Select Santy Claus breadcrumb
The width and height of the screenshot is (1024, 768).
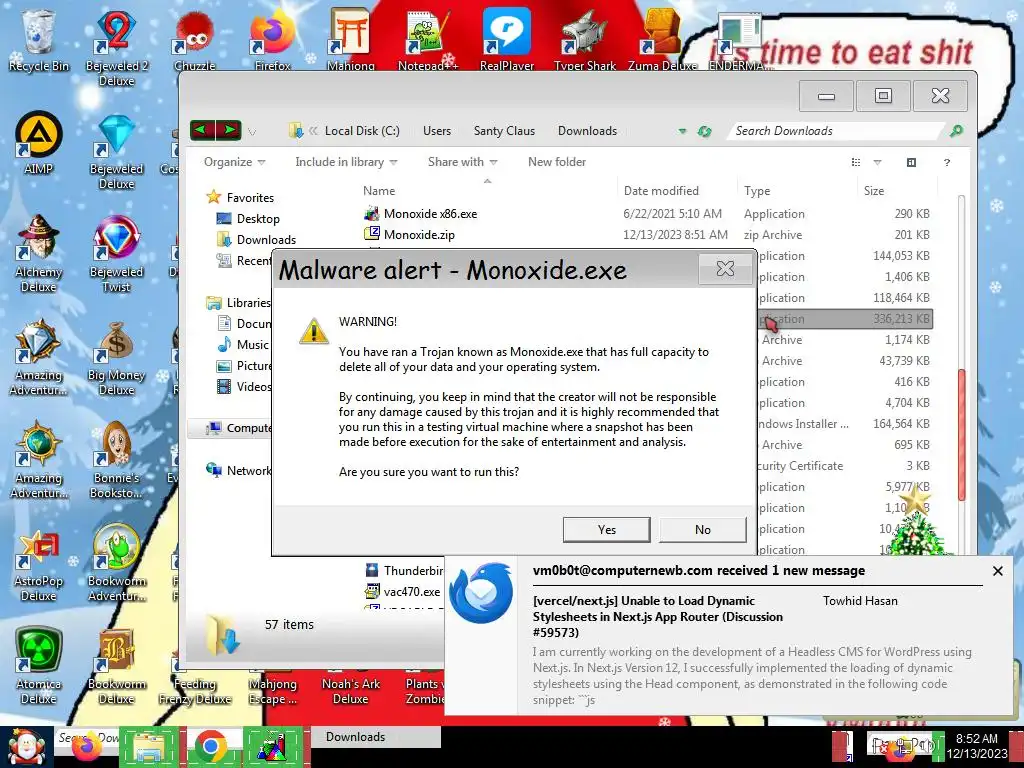tap(504, 131)
